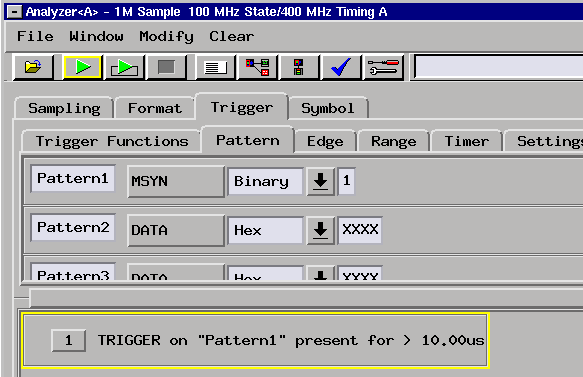Open the window menu in title bar
583x377 pixels.
click(x=14, y=12)
